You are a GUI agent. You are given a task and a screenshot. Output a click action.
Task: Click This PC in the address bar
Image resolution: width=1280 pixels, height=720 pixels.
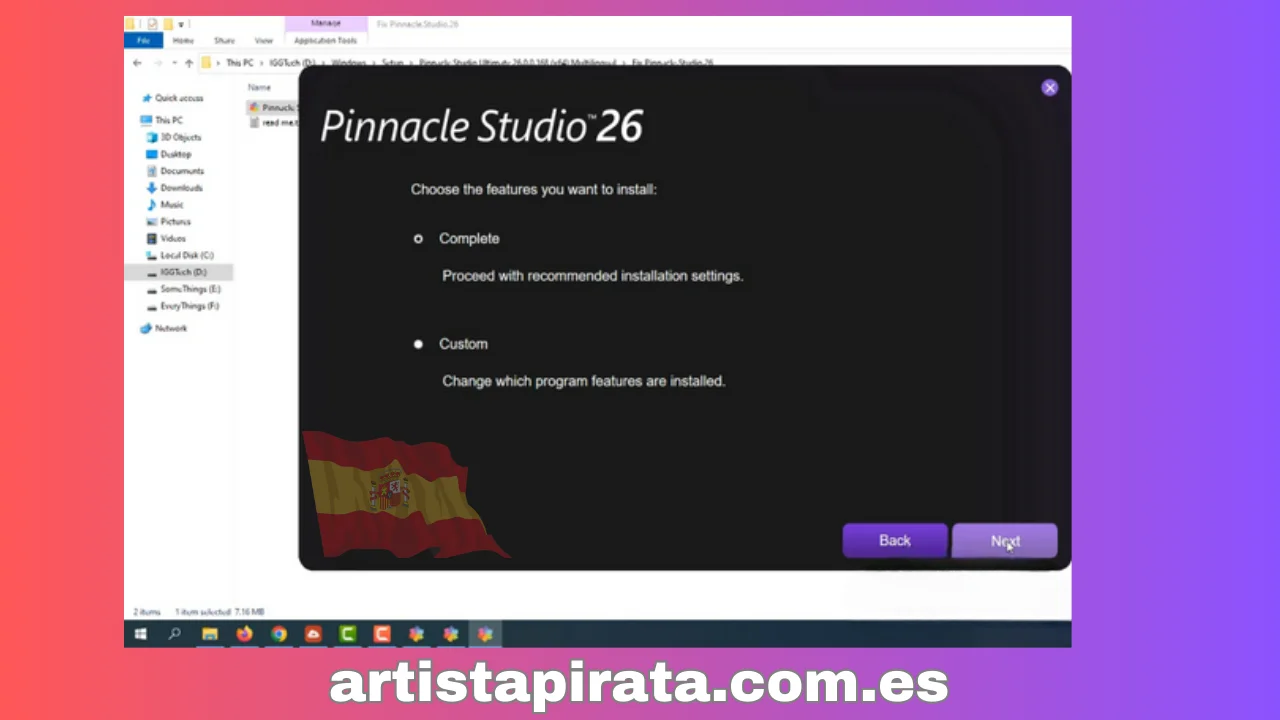239,62
